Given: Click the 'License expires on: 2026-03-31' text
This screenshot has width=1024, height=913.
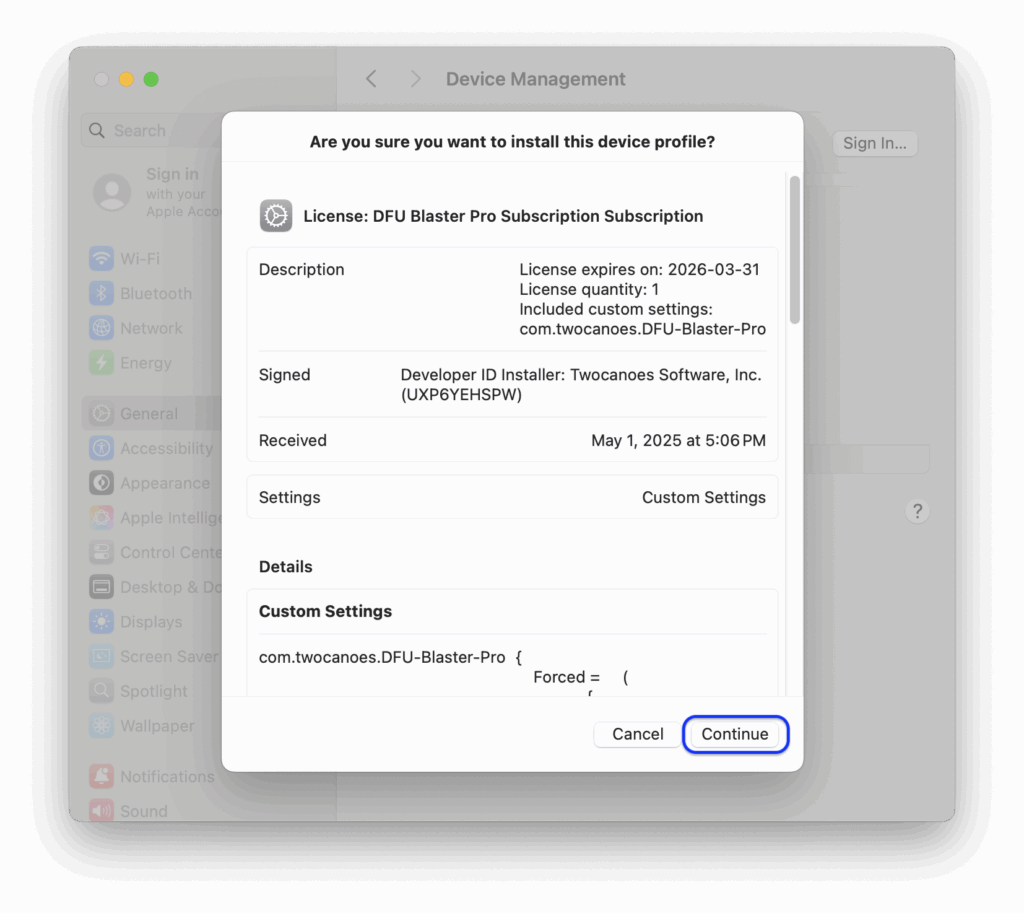Looking at the screenshot, I should (x=639, y=270).
